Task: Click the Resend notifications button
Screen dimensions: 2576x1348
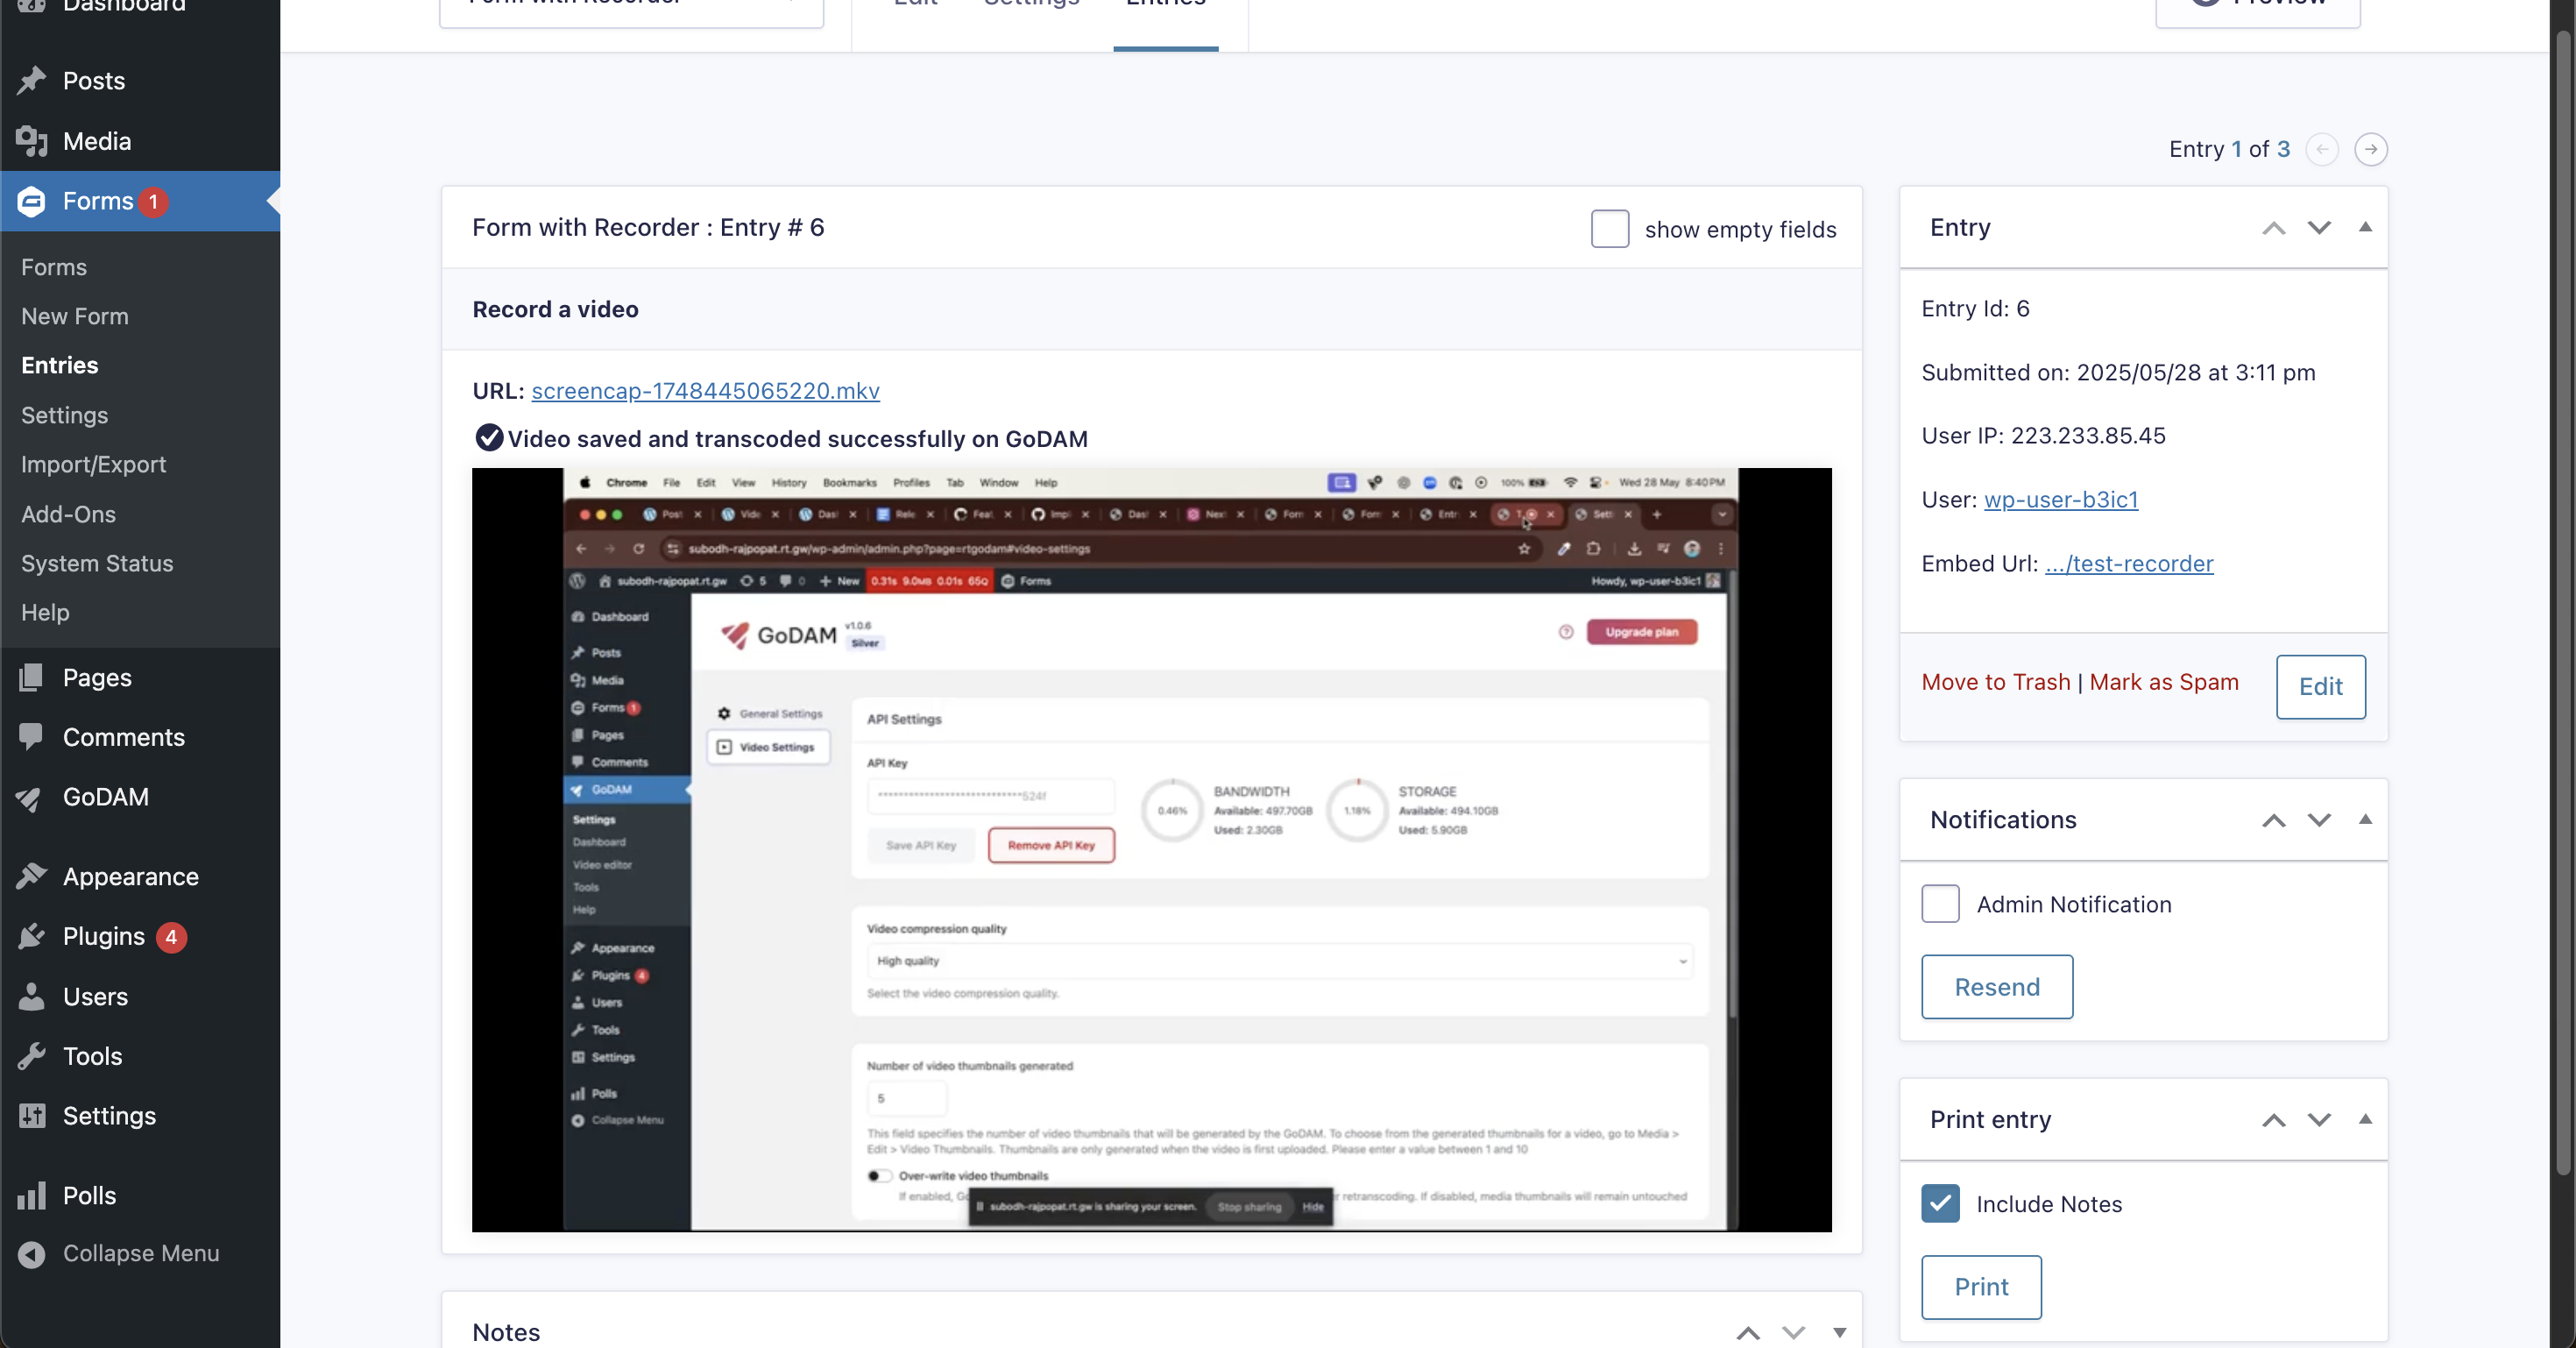Action: point(1996,987)
